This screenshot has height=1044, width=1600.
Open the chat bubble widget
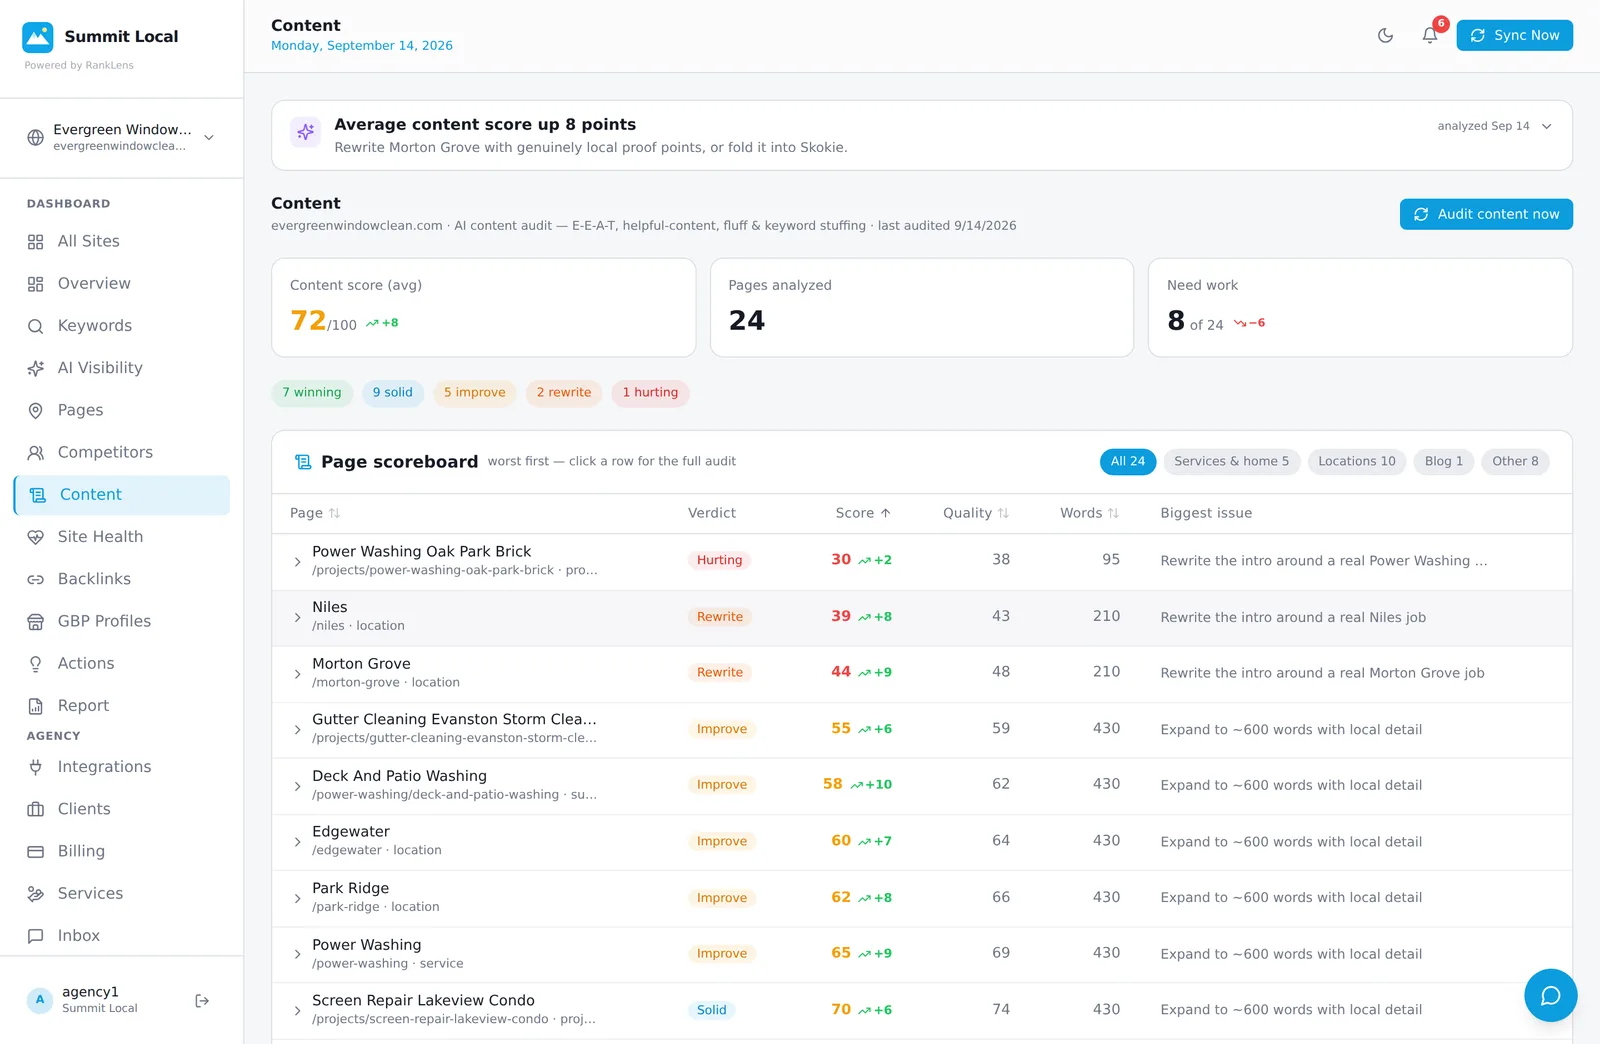click(x=1550, y=995)
